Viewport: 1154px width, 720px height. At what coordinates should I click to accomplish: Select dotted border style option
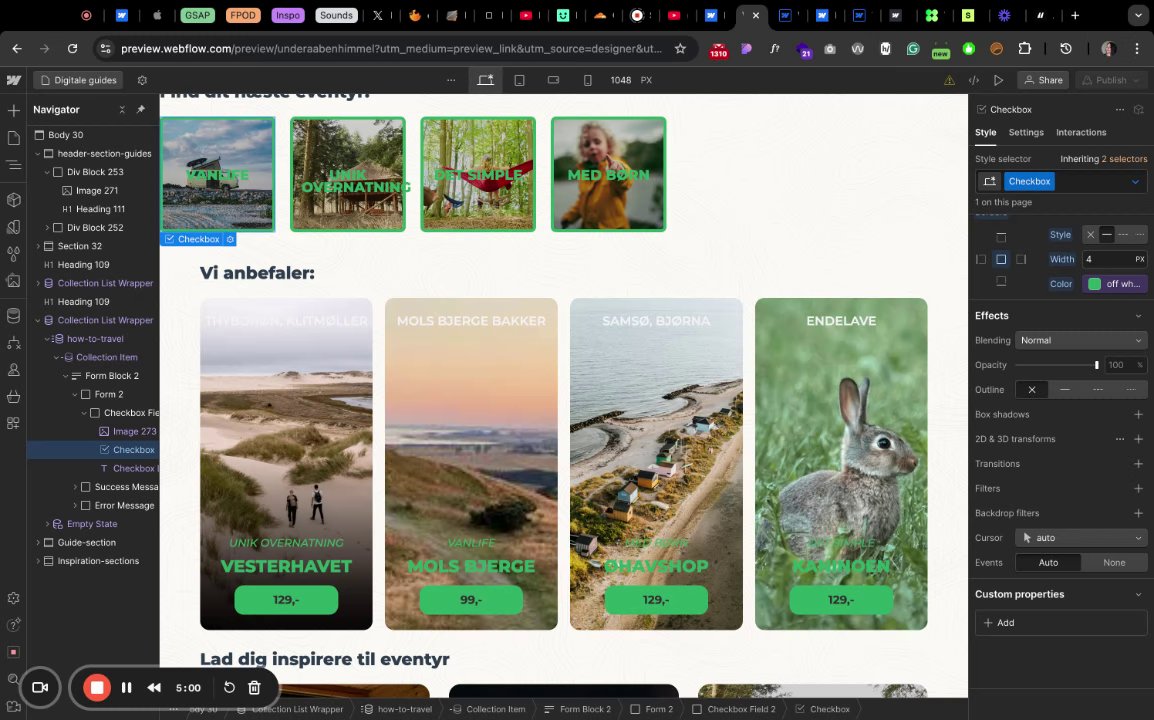click(x=1139, y=235)
